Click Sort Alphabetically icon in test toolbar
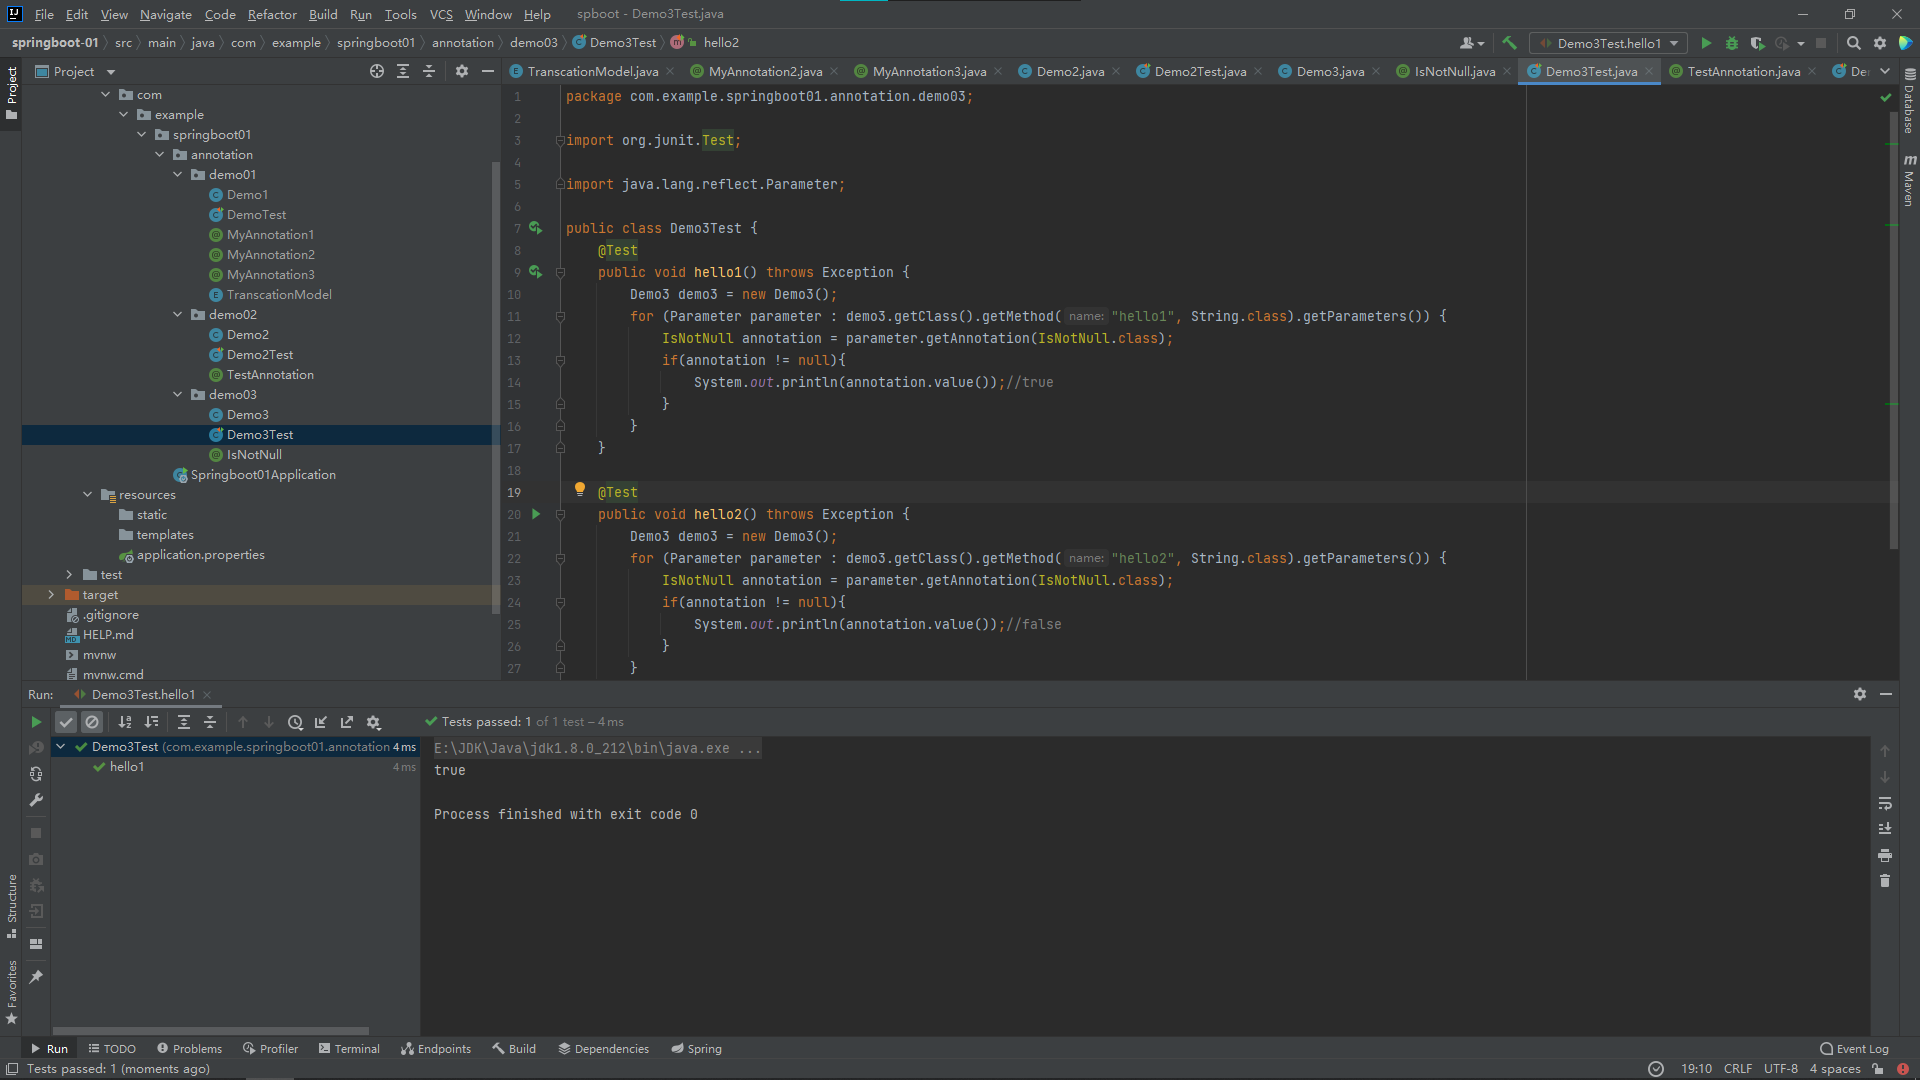The height and width of the screenshot is (1080, 1920). point(125,722)
